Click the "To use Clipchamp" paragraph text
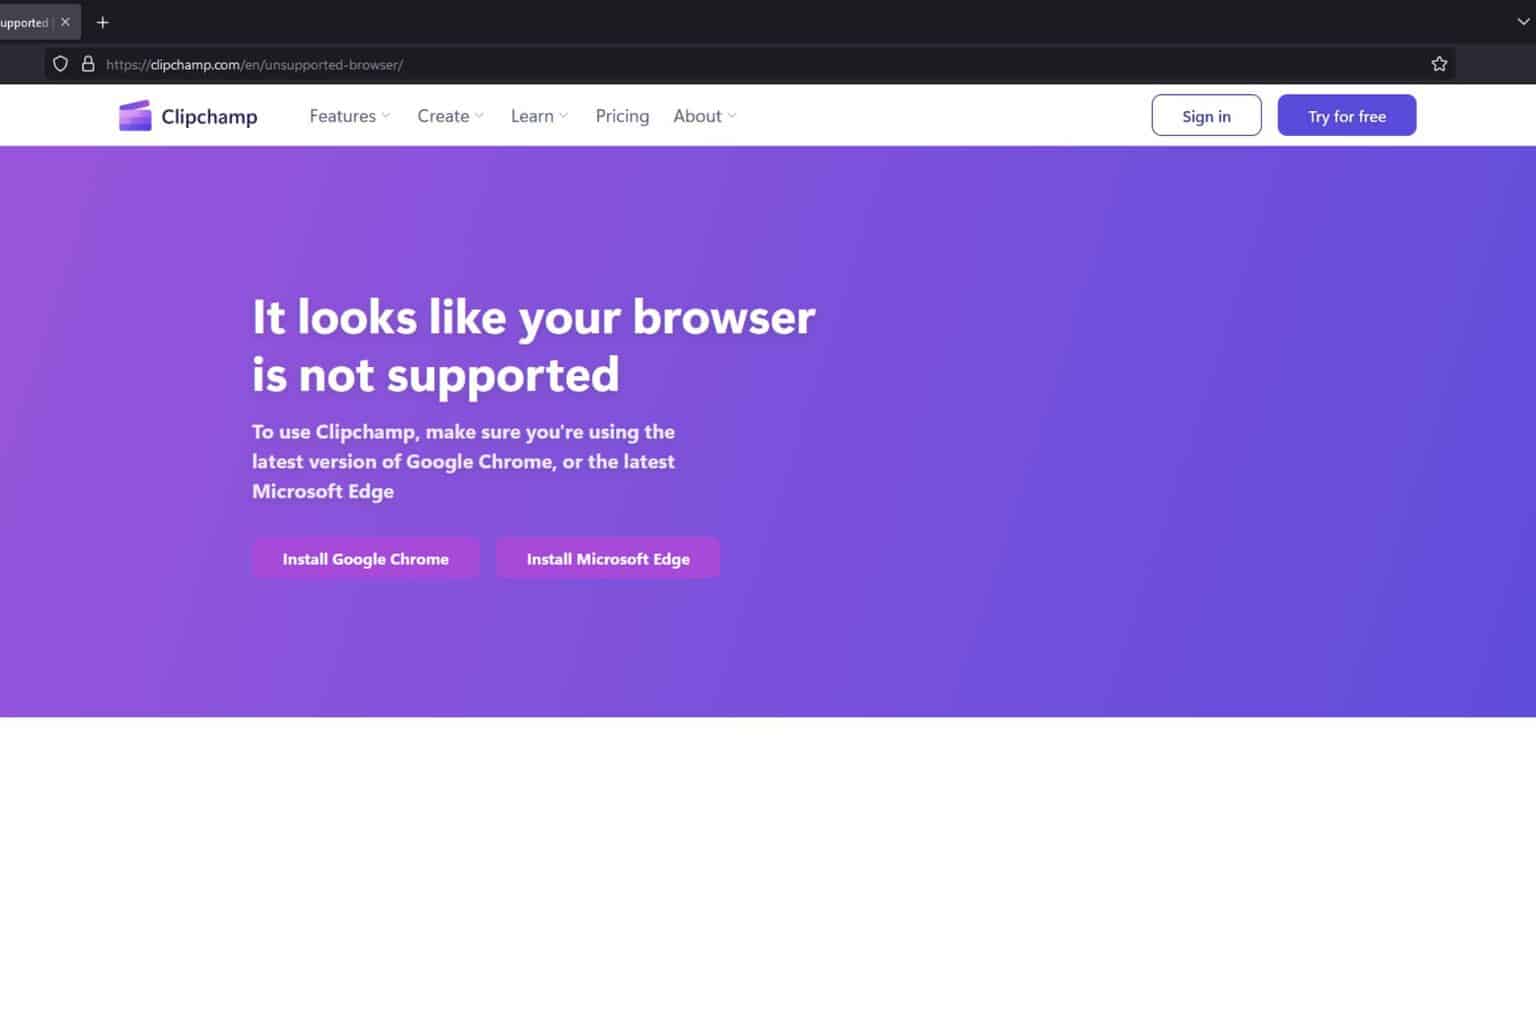Screen dimensions: 1536x1024 [463, 461]
